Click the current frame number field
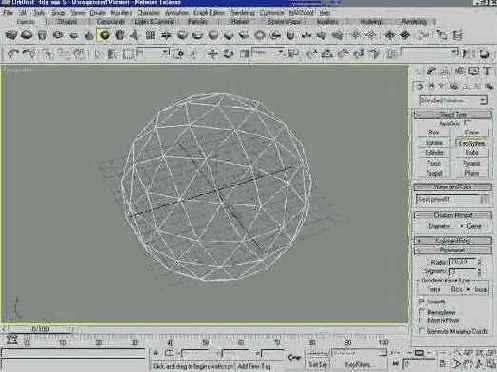Image resolution: width=497 pixels, height=372 pixels. coord(419,364)
